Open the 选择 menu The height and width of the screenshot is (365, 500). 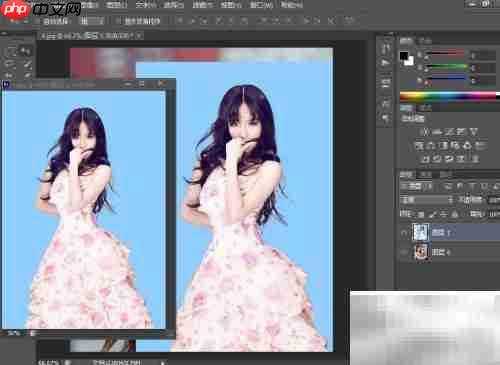point(174,5)
